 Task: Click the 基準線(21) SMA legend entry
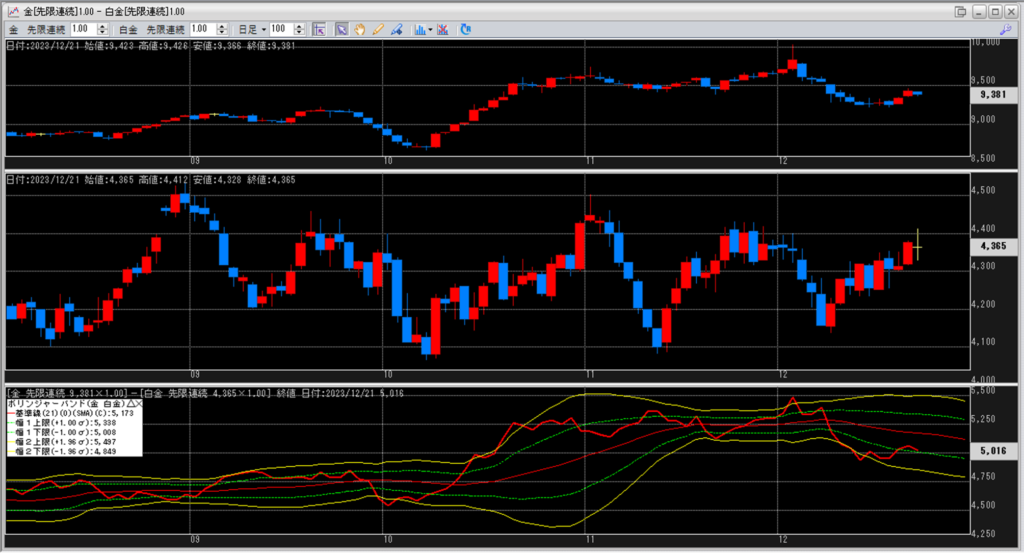tap(74, 413)
